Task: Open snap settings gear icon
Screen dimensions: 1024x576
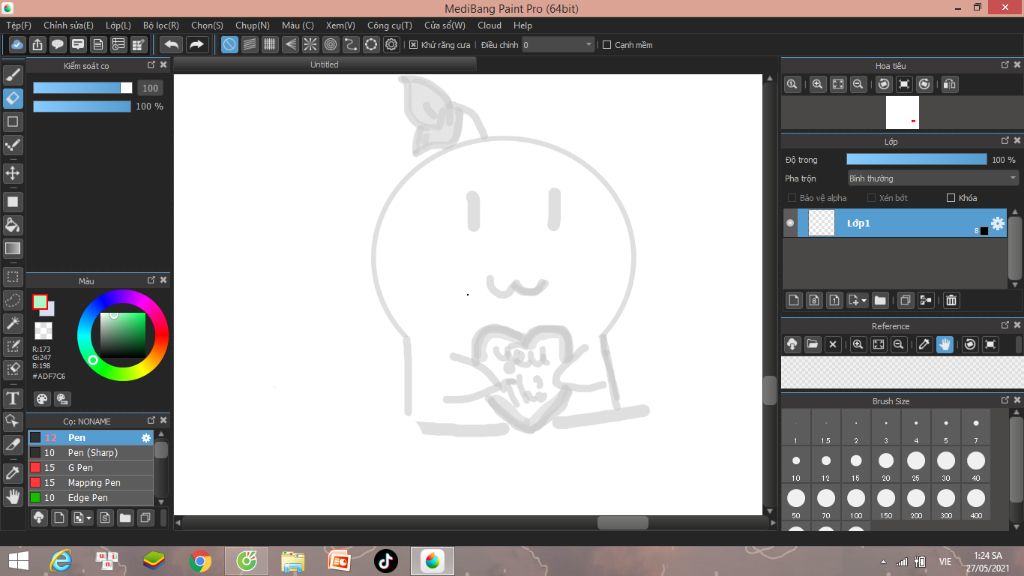Action: point(391,44)
